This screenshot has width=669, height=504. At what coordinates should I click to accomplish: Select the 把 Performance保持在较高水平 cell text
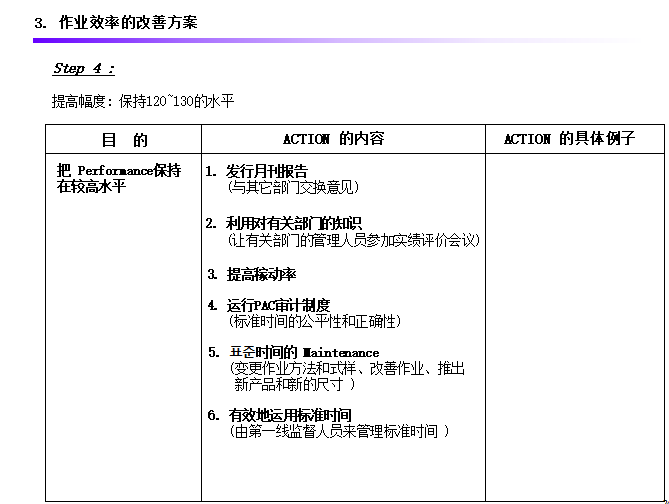coord(118,178)
